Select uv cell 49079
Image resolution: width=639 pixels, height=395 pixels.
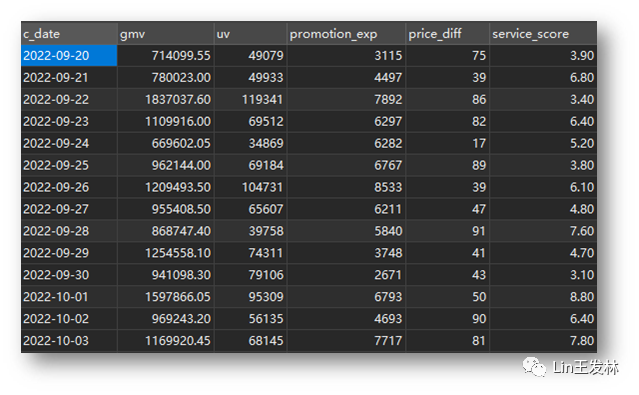click(251, 56)
